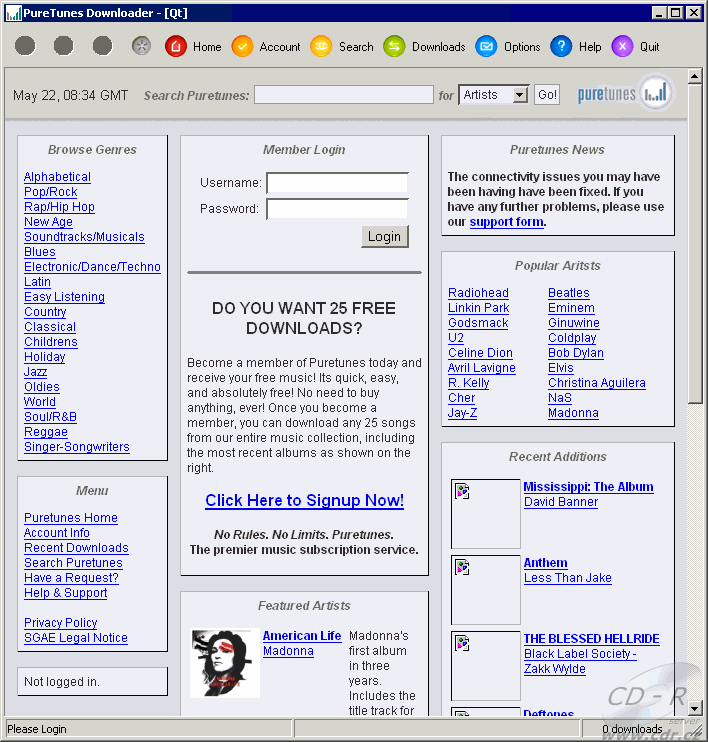Open SGAE Legal Notice link
This screenshot has height=742, width=708.
tap(76, 638)
